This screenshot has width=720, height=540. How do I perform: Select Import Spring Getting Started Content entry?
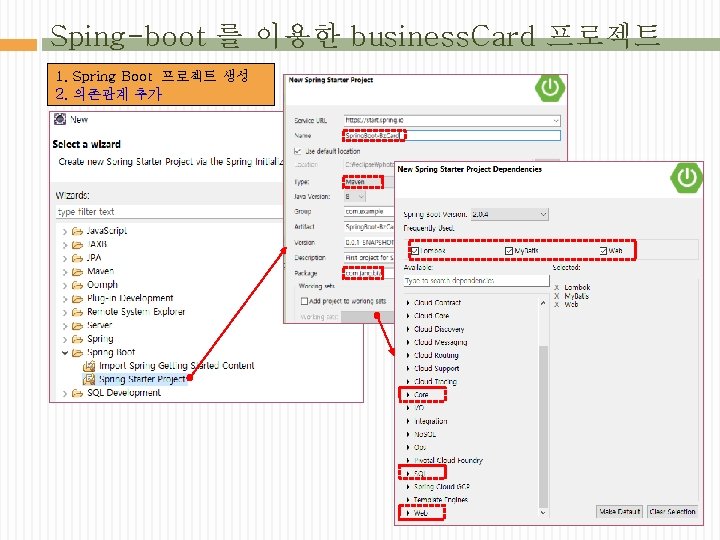click(x=176, y=366)
